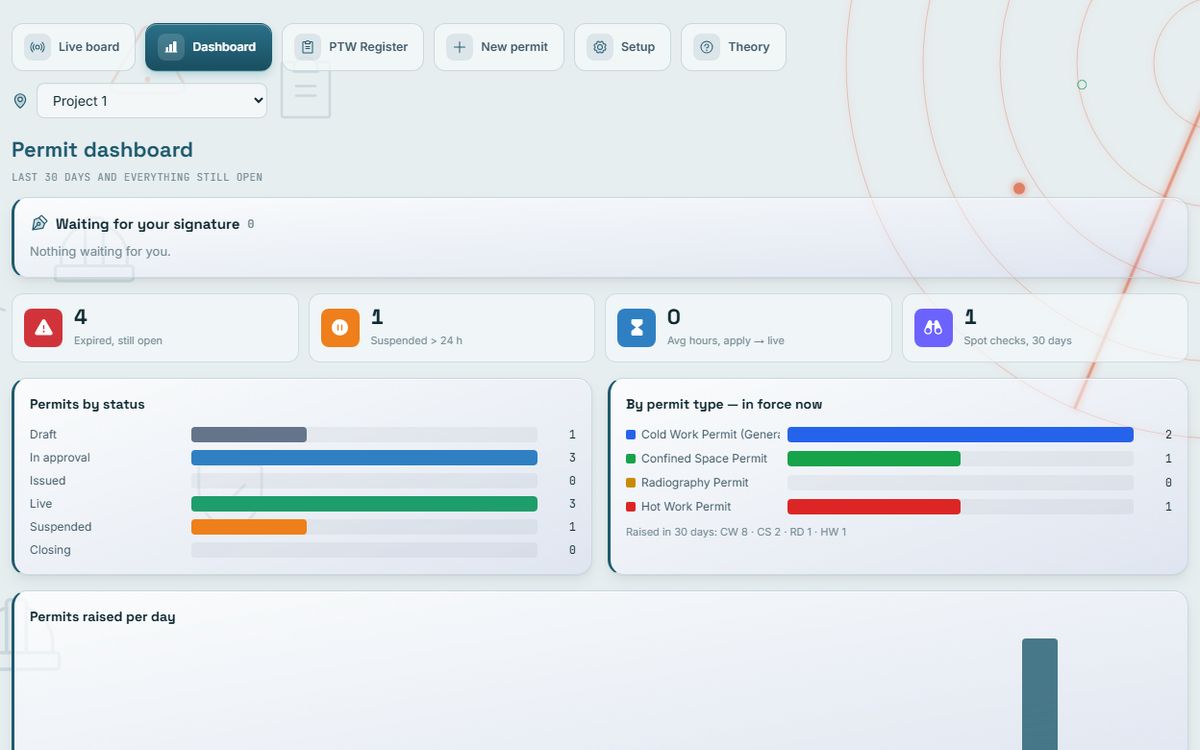Click the signature pen icon
Screen dimensions: 1200x750
click(40, 223)
